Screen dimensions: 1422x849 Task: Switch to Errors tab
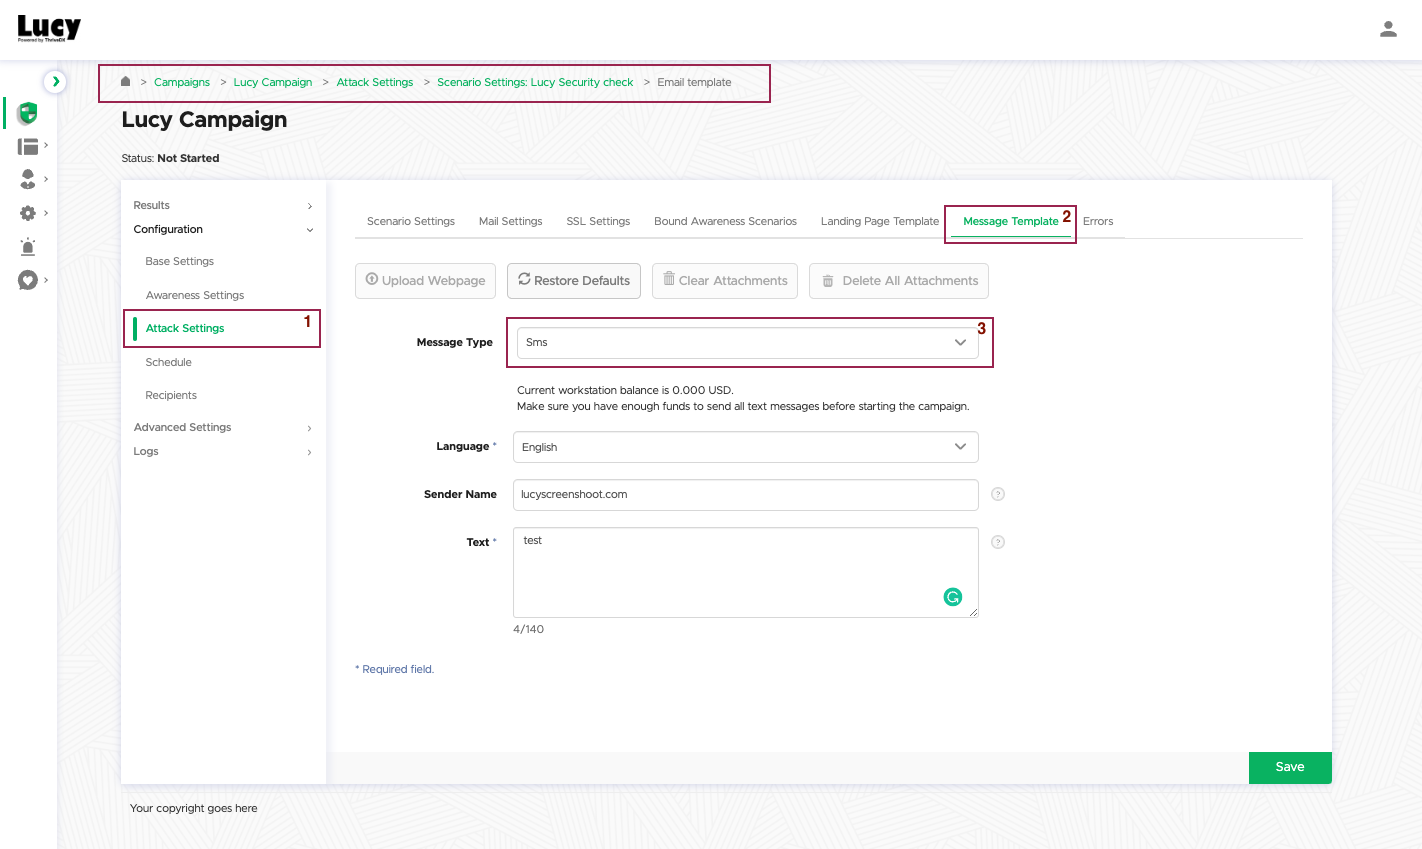[x=1098, y=221]
